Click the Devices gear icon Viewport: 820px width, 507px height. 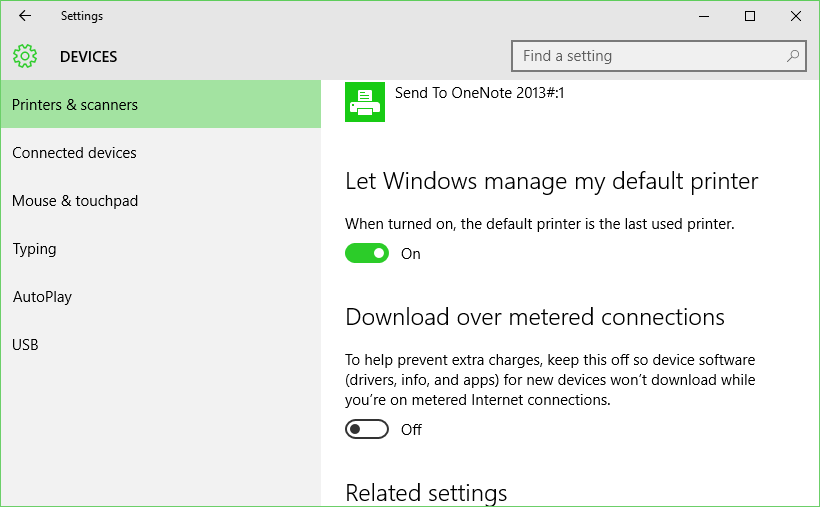(x=25, y=56)
